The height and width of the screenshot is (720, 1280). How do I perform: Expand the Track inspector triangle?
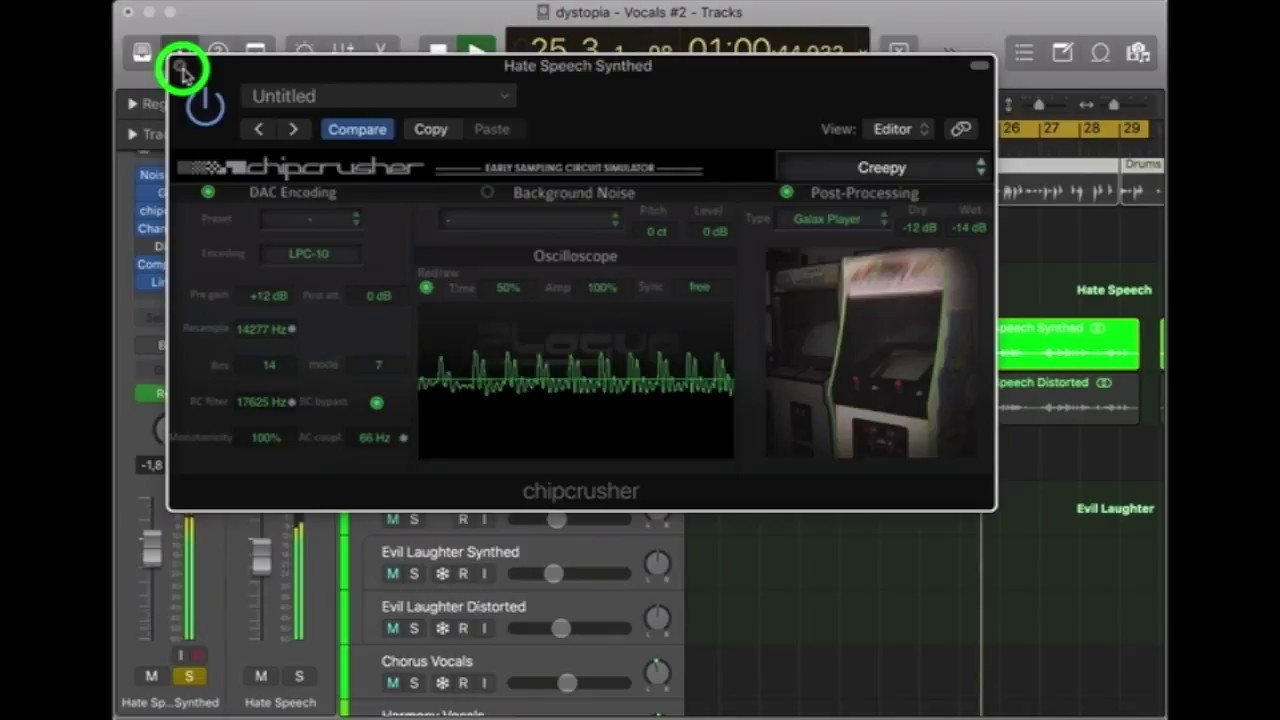click(132, 133)
